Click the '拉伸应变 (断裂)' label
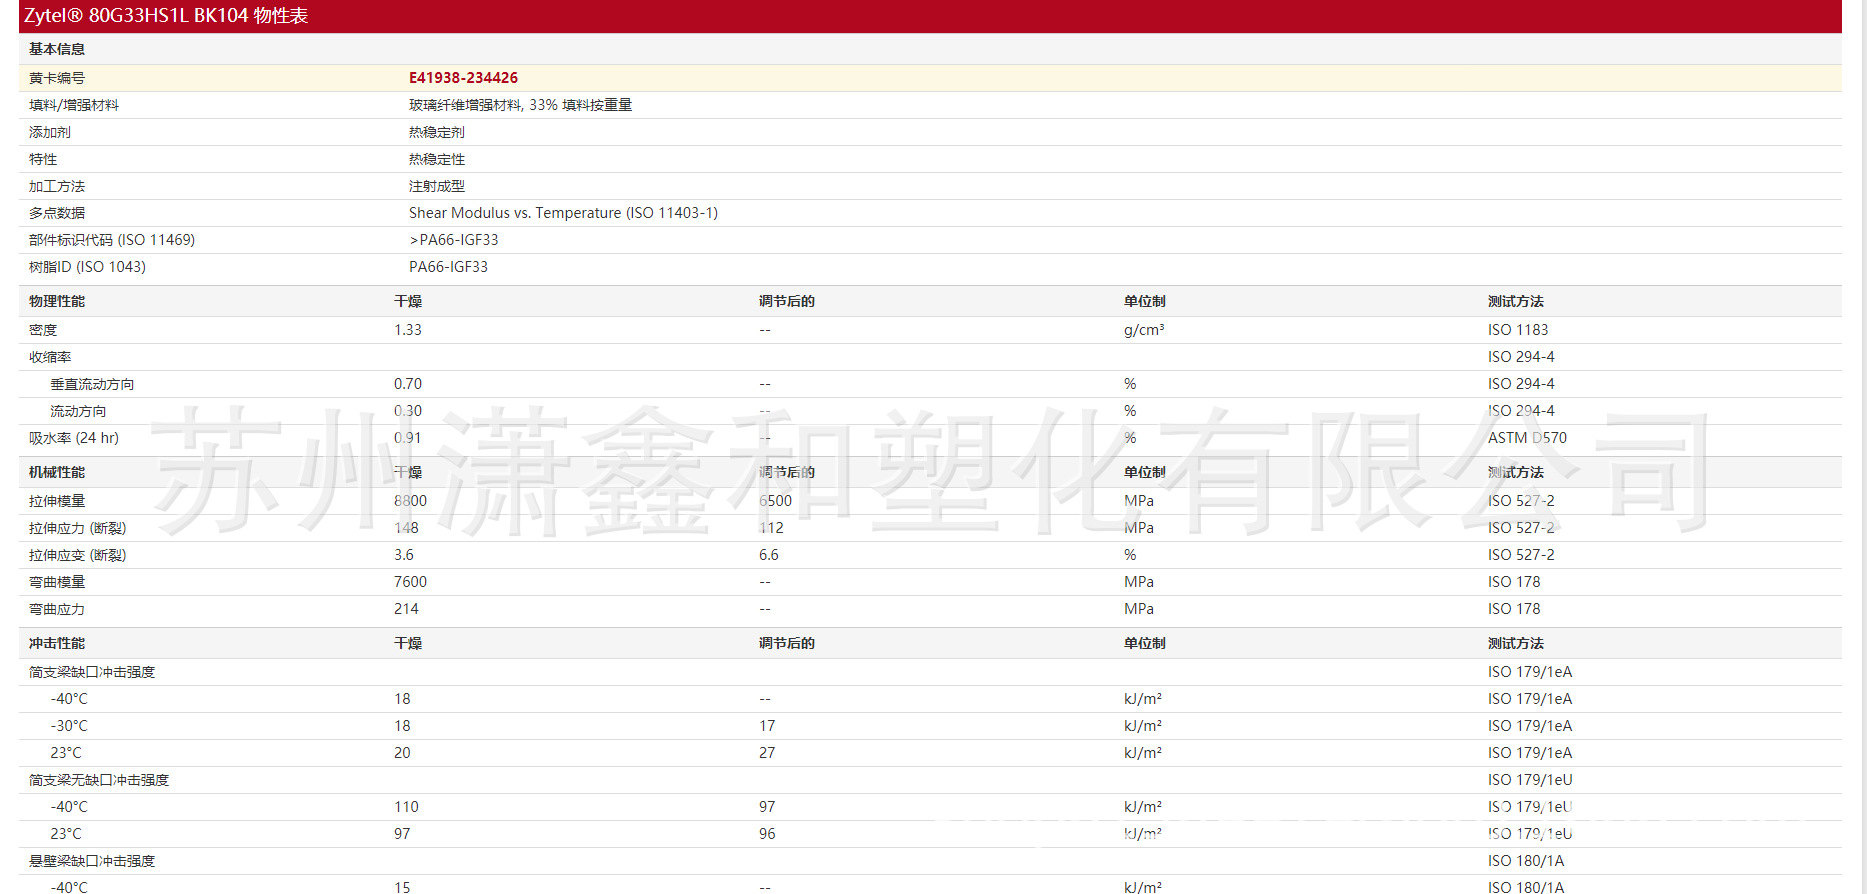1867x894 pixels. point(78,555)
